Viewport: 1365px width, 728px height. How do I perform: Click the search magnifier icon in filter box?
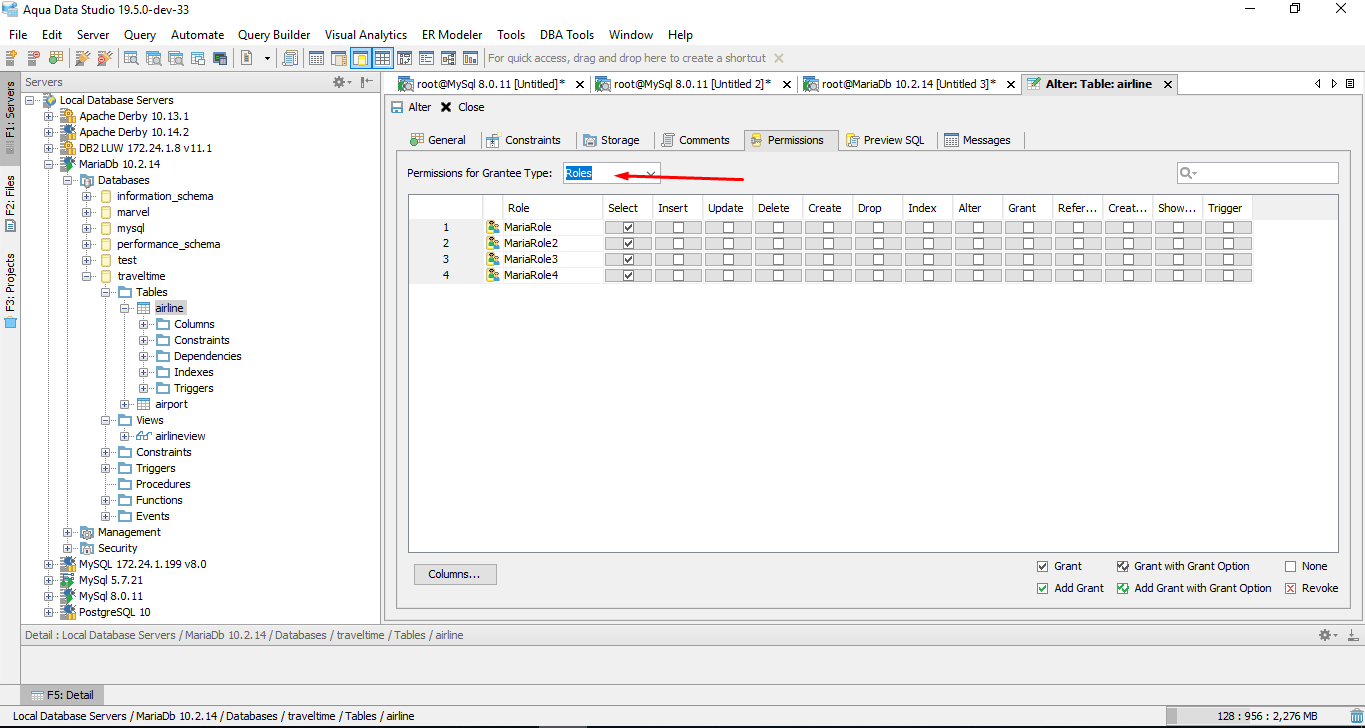pyautogui.click(x=1187, y=173)
